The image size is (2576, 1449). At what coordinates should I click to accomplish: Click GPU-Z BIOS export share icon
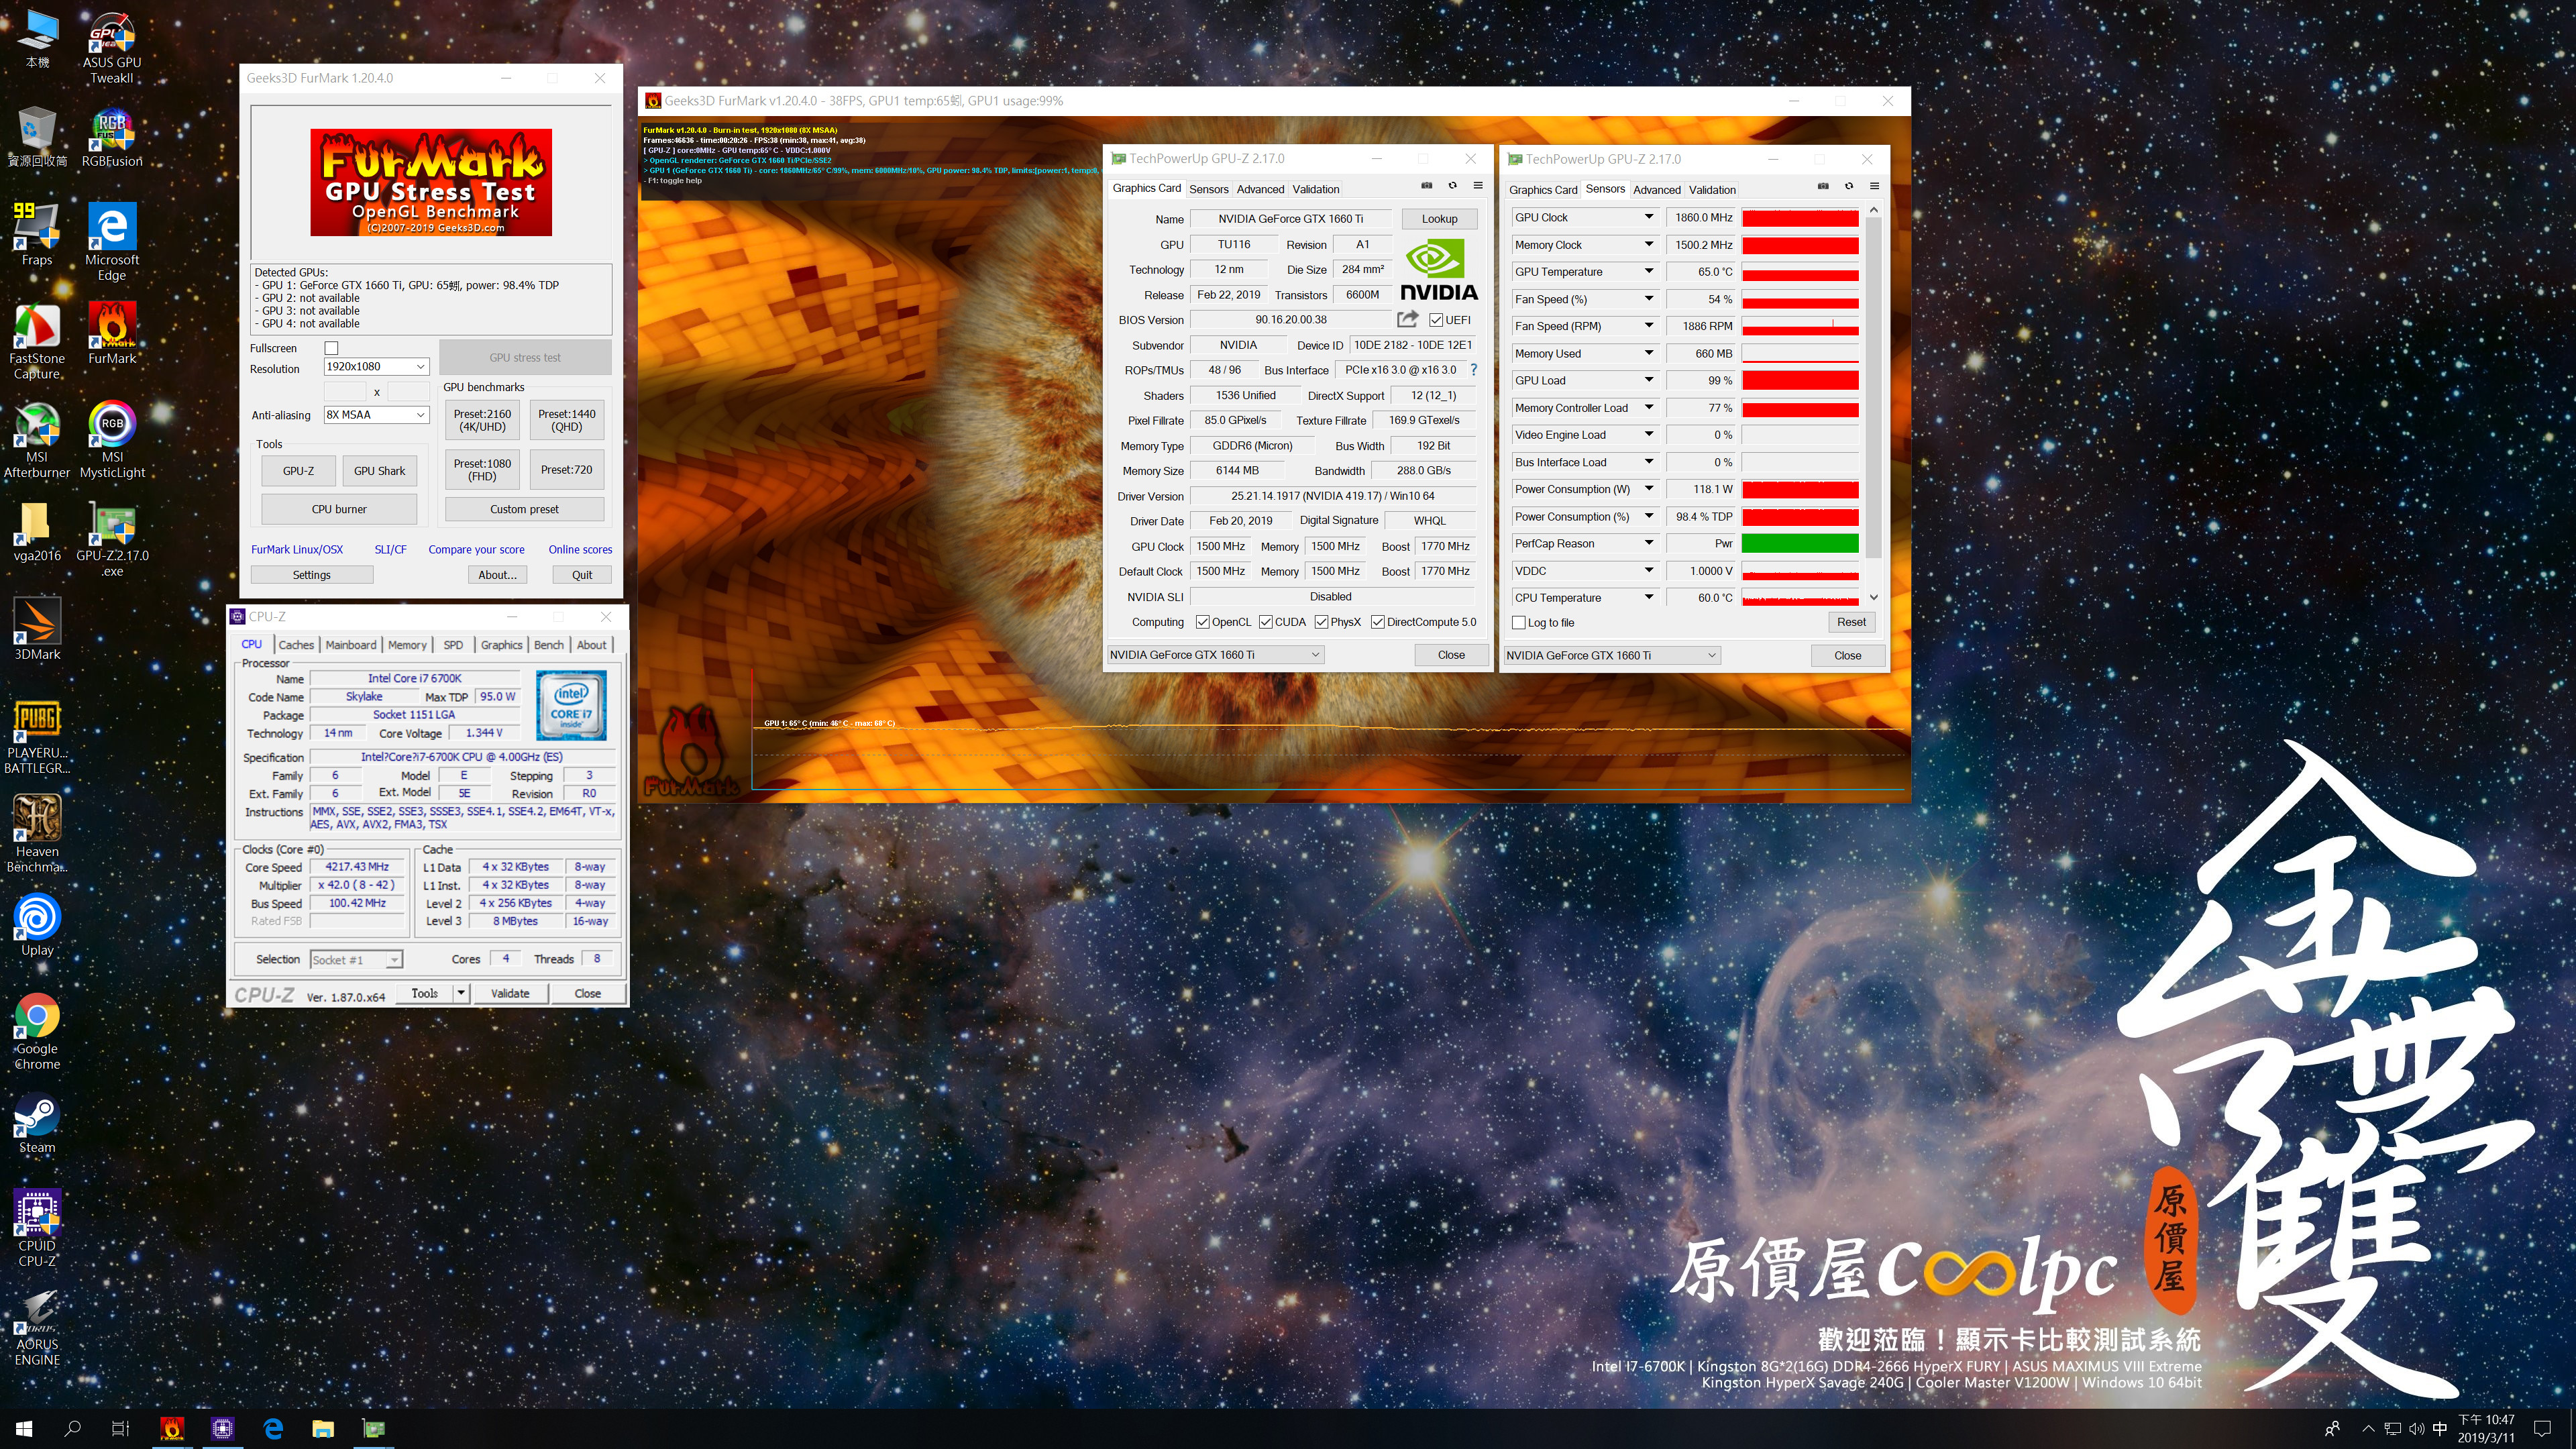pos(1407,319)
